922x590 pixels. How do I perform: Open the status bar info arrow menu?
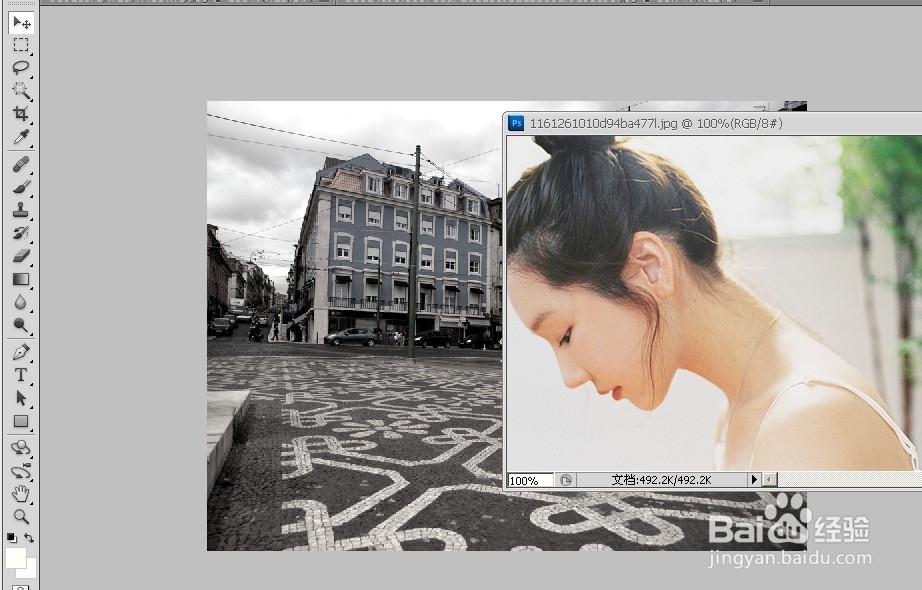click(754, 480)
